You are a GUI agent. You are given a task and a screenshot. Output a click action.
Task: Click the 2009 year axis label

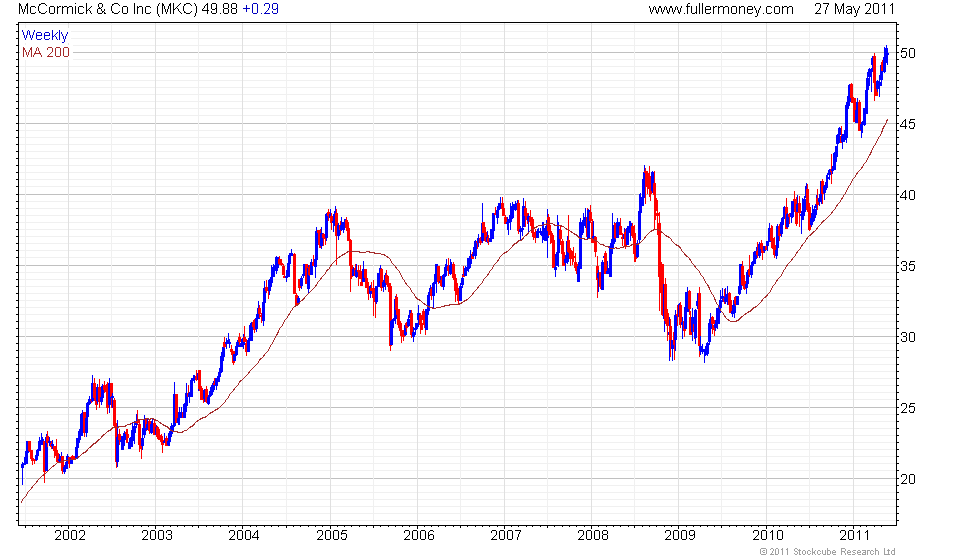tap(679, 536)
